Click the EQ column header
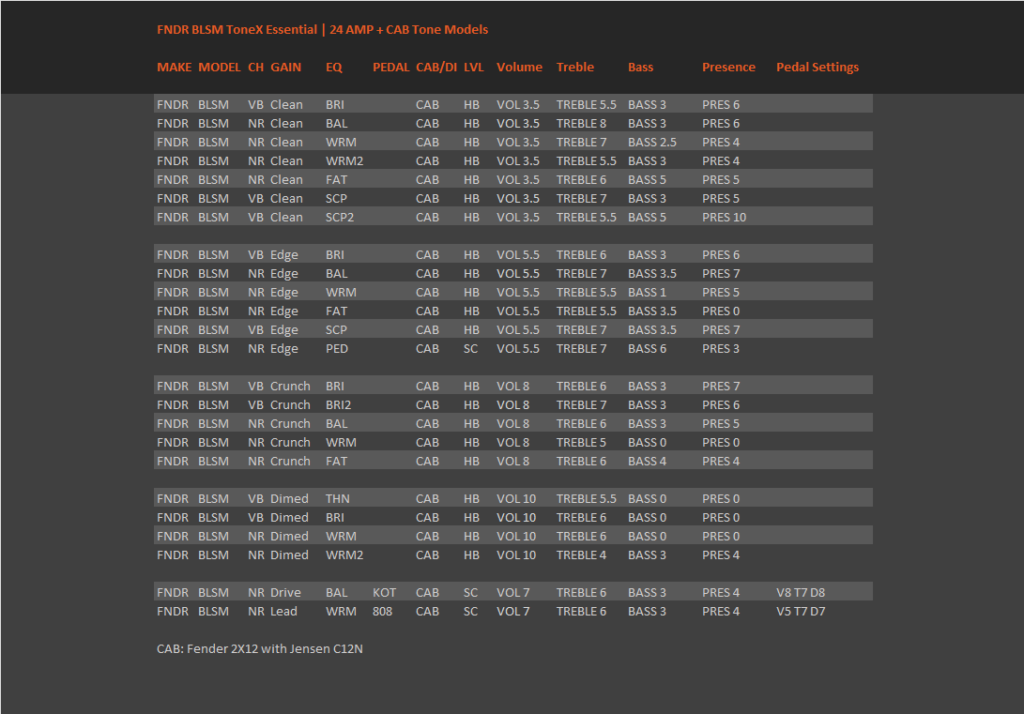Viewport: 1024px width, 714px height. (334, 67)
